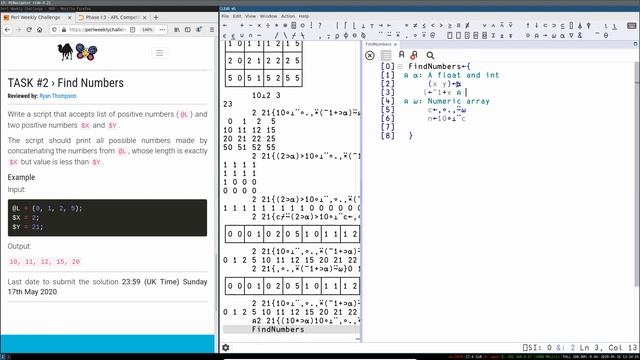
Task: Uncomment selected lines in editor
Action: point(414,55)
